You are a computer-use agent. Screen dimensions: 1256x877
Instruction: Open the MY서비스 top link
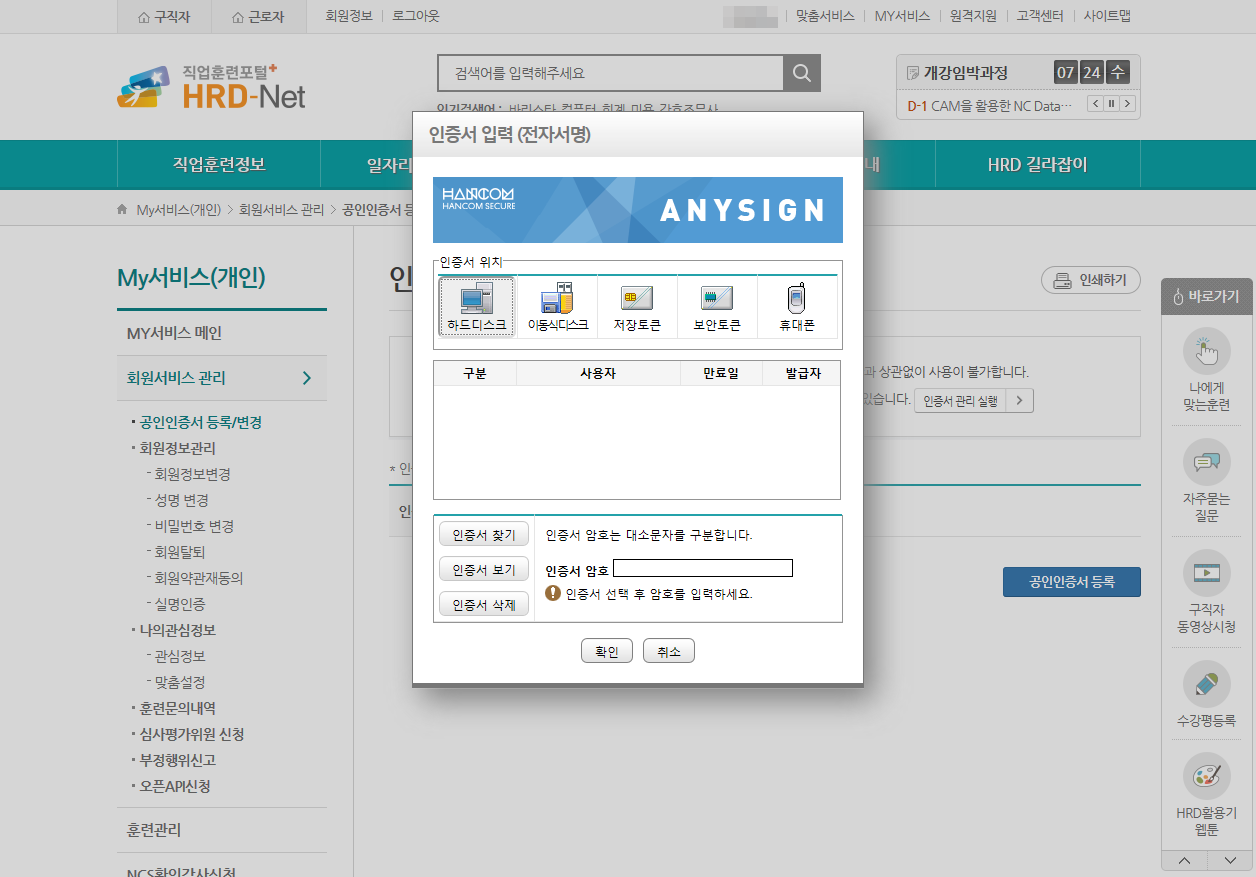click(x=902, y=16)
